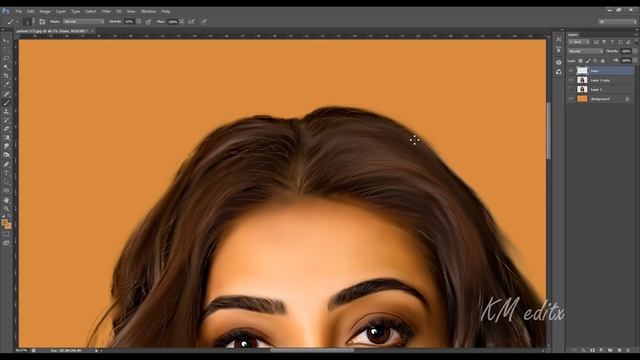Select the Healing Brush tool
The image size is (640, 360).
(6, 94)
